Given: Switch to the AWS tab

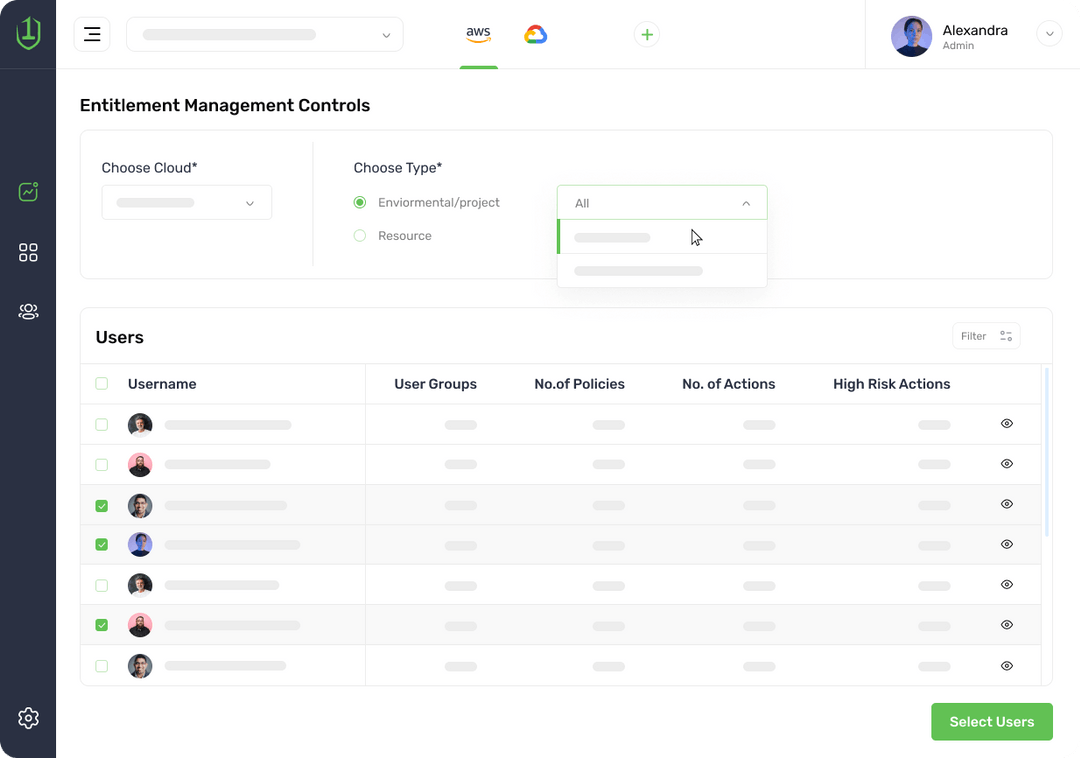Looking at the screenshot, I should 479,34.
